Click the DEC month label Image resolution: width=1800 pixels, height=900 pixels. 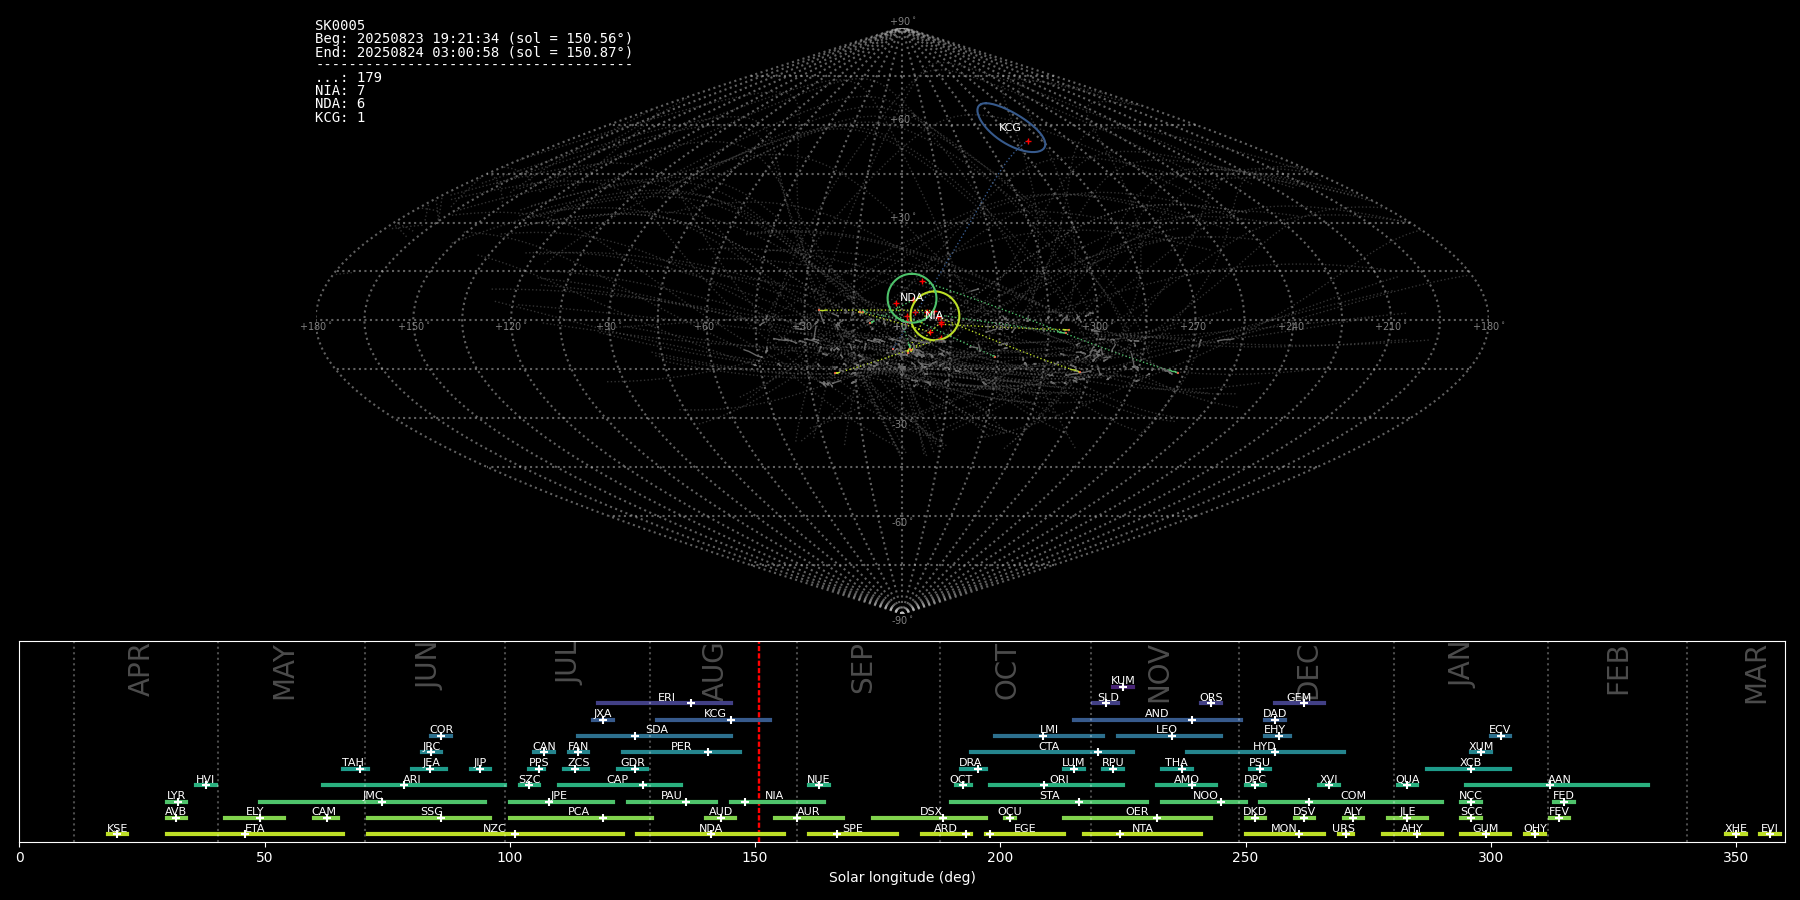1308,672
